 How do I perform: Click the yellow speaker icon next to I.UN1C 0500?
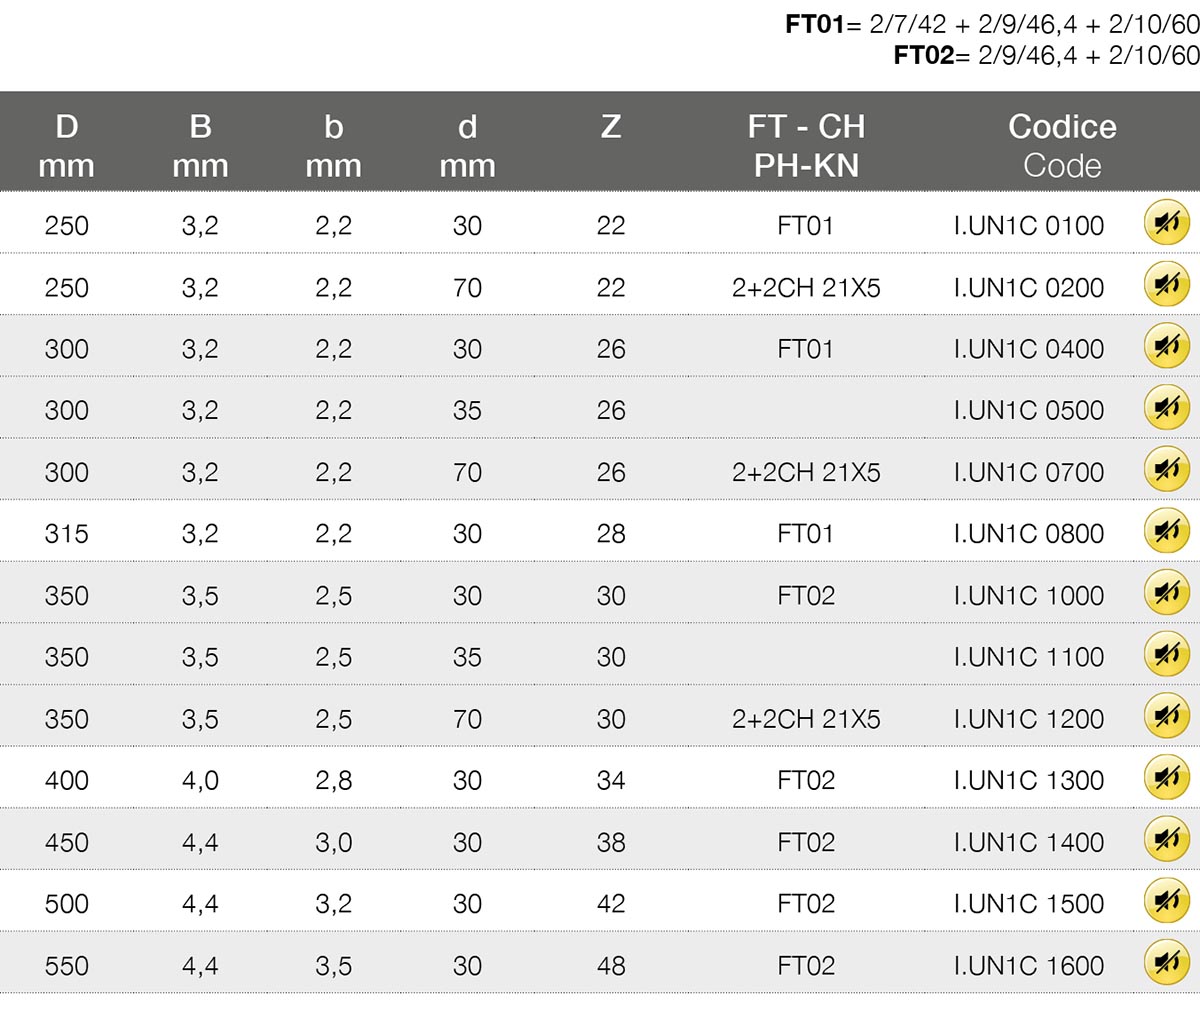(1166, 409)
